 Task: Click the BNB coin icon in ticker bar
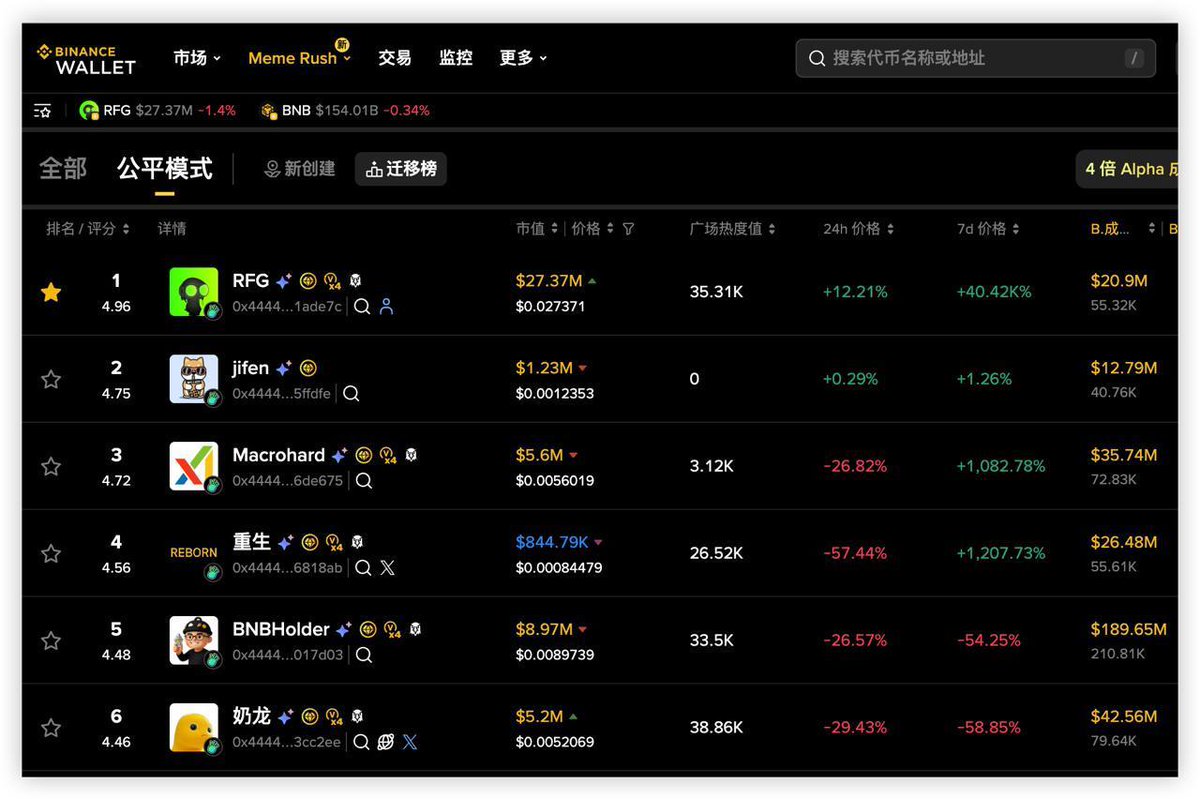tap(268, 111)
